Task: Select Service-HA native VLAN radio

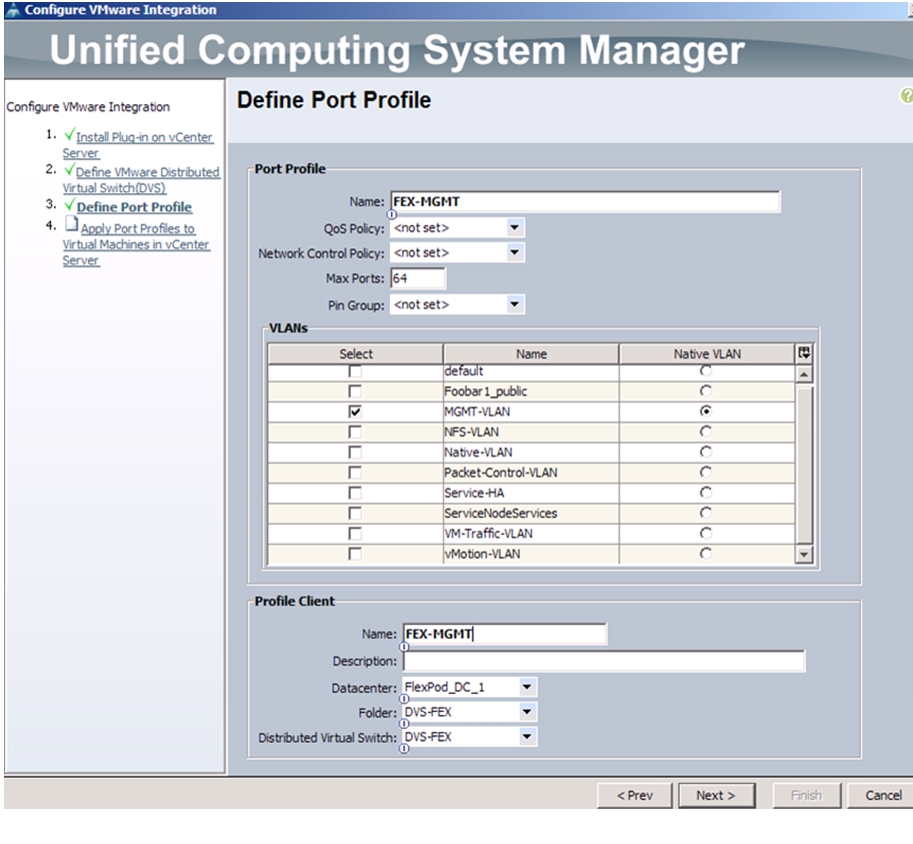Action: 706,493
